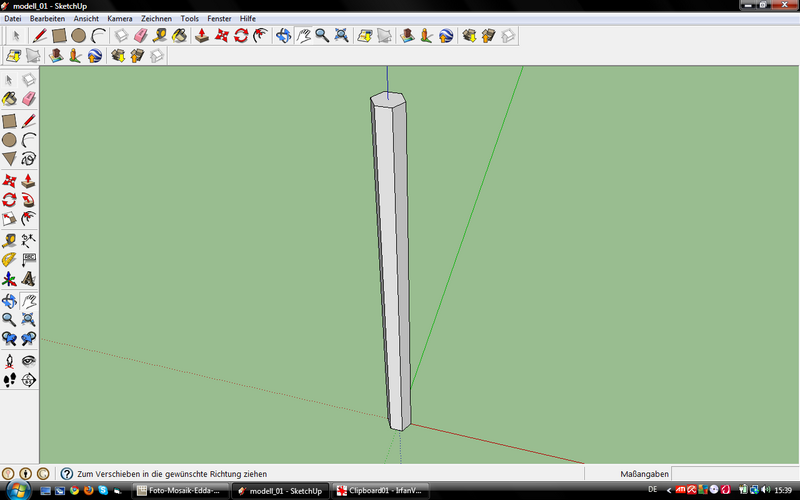Select the Freehand drawing tool
This screenshot has width=800, height=500.
point(29,159)
